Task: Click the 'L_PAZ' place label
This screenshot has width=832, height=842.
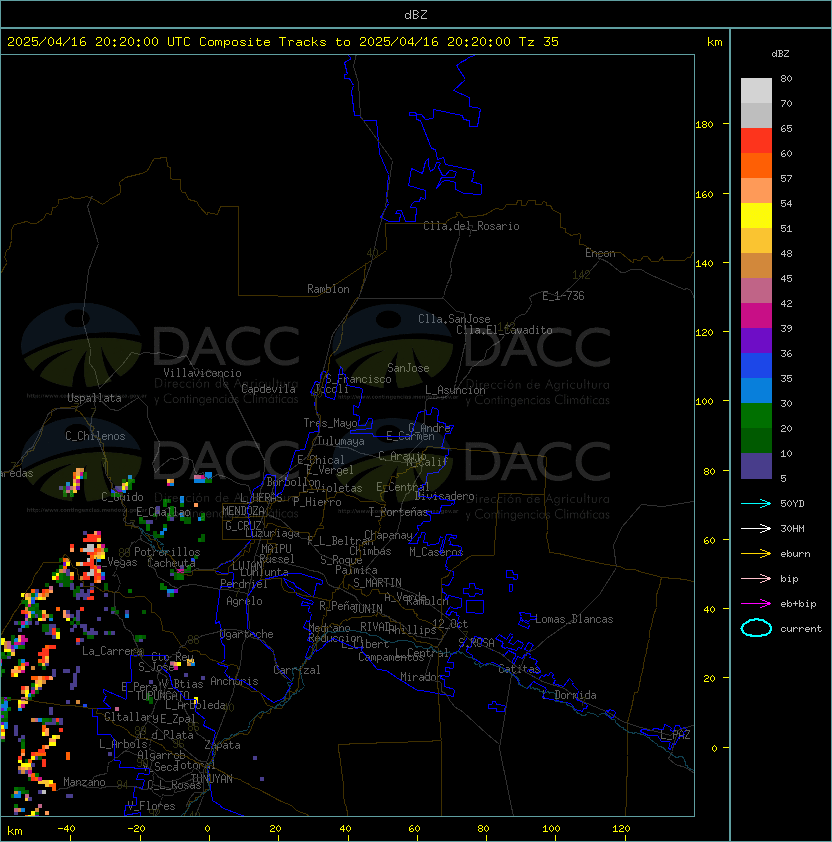Action: 675,734
